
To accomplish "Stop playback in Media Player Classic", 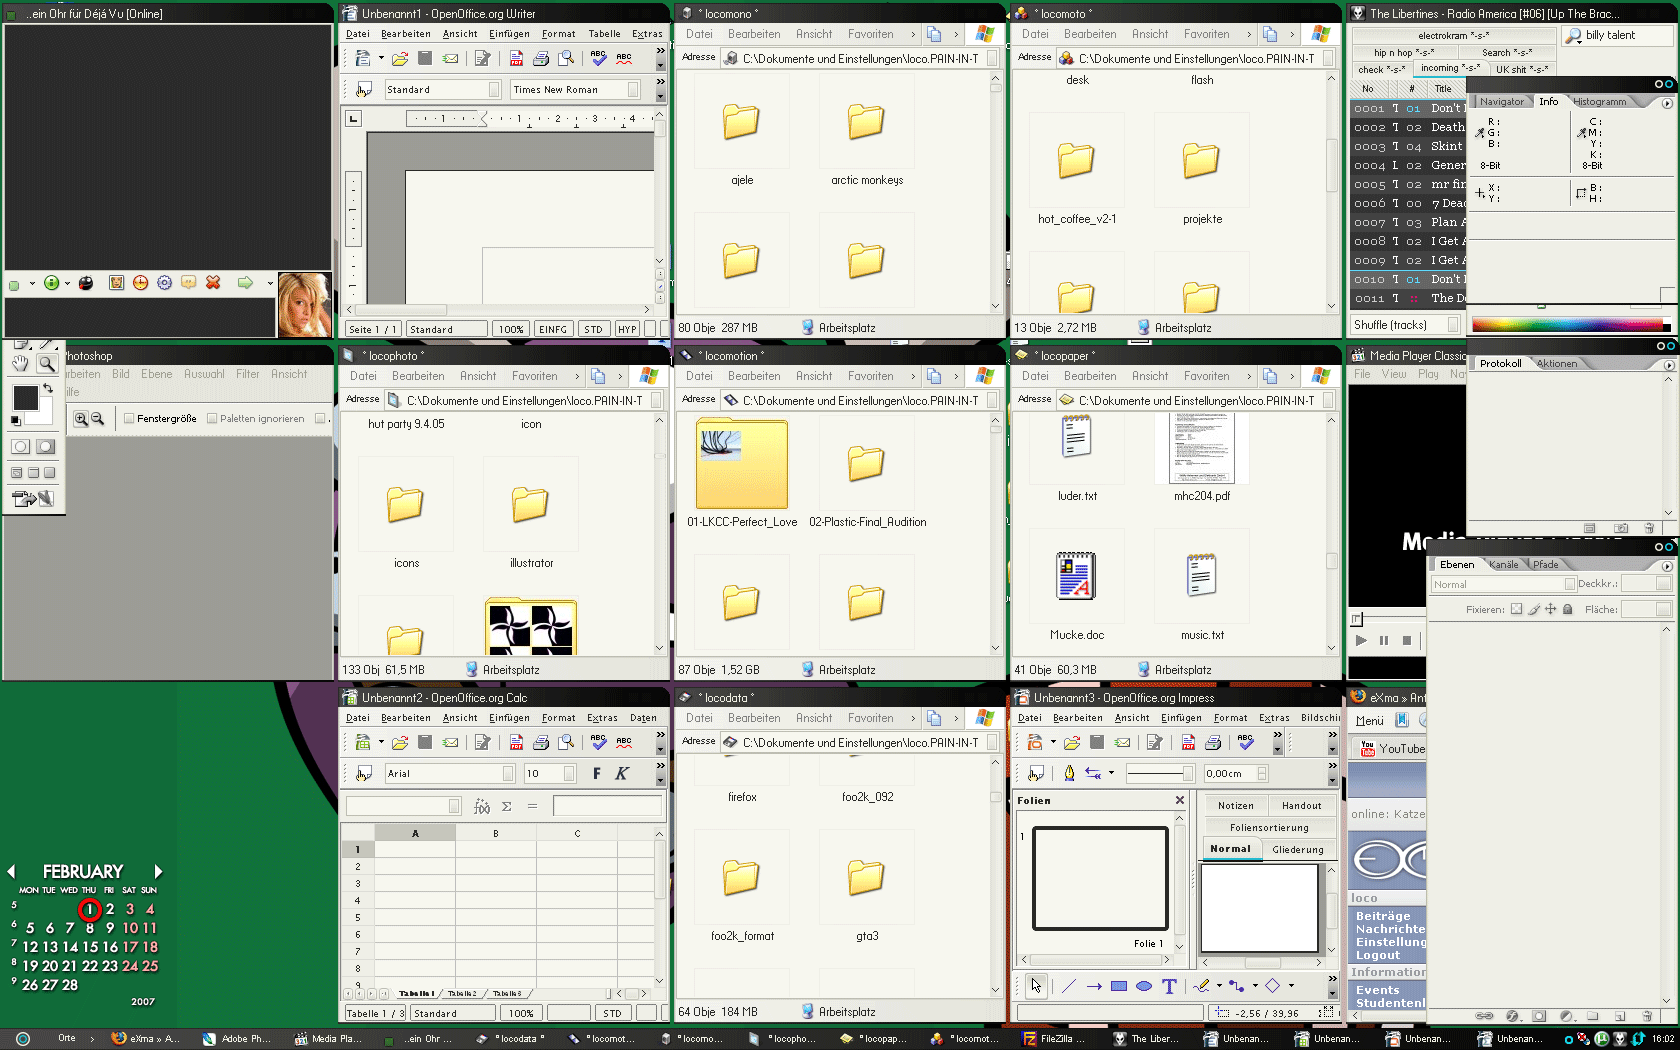I will pyautogui.click(x=1407, y=640).
